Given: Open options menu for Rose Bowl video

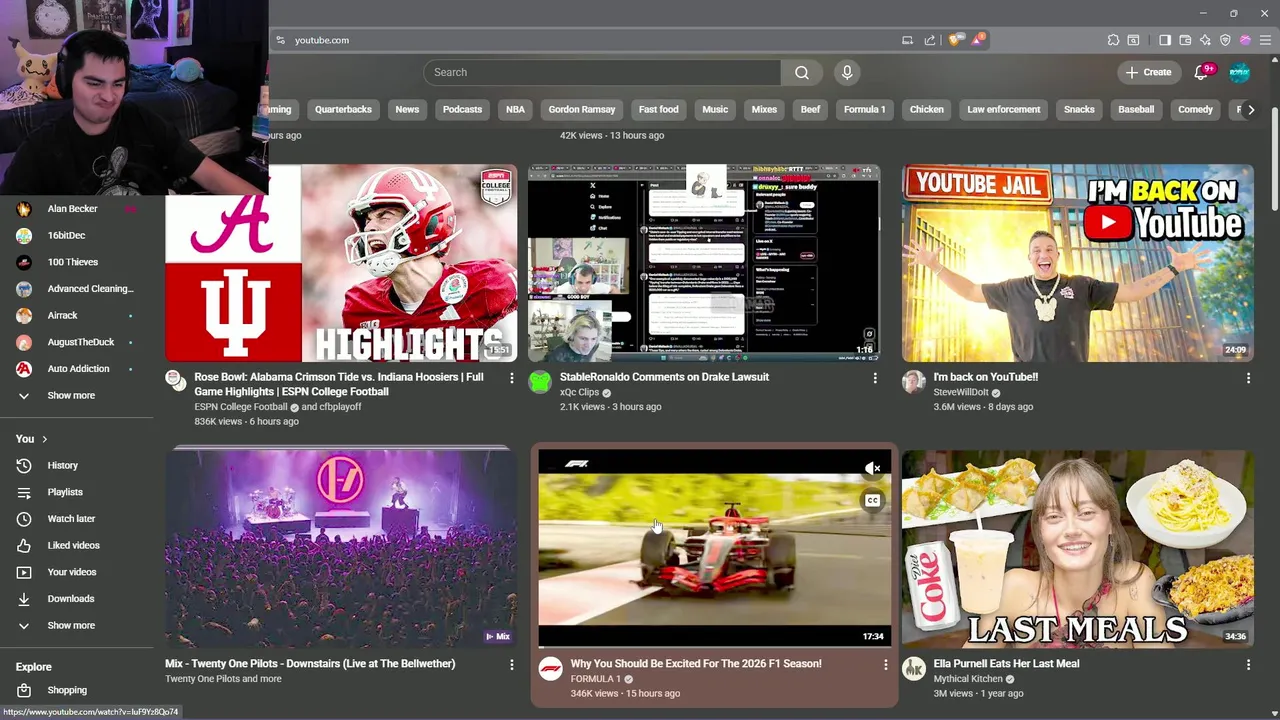Looking at the screenshot, I should coord(511,378).
